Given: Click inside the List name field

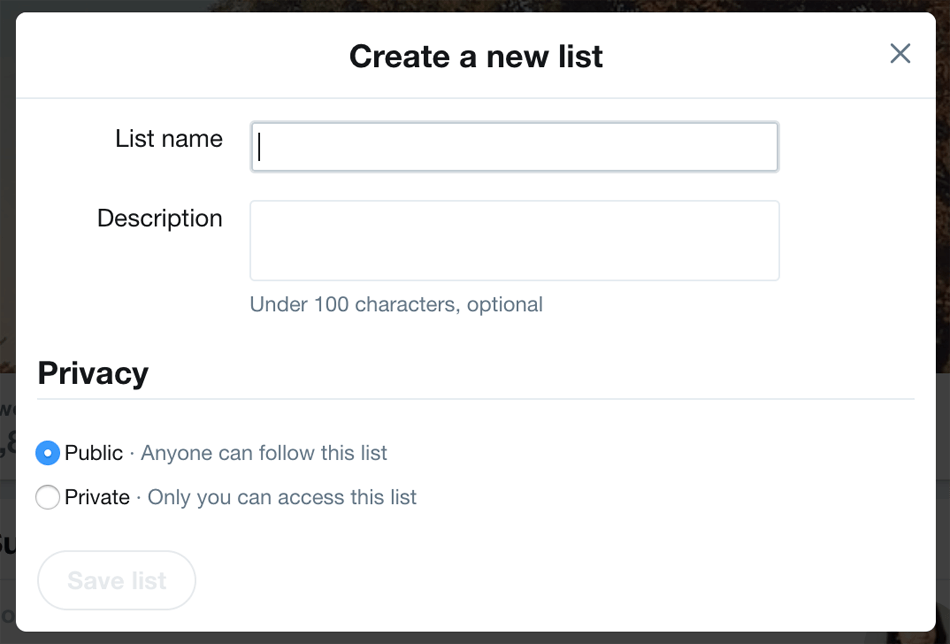Looking at the screenshot, I should pyautogui.click(x=514, y=147).
